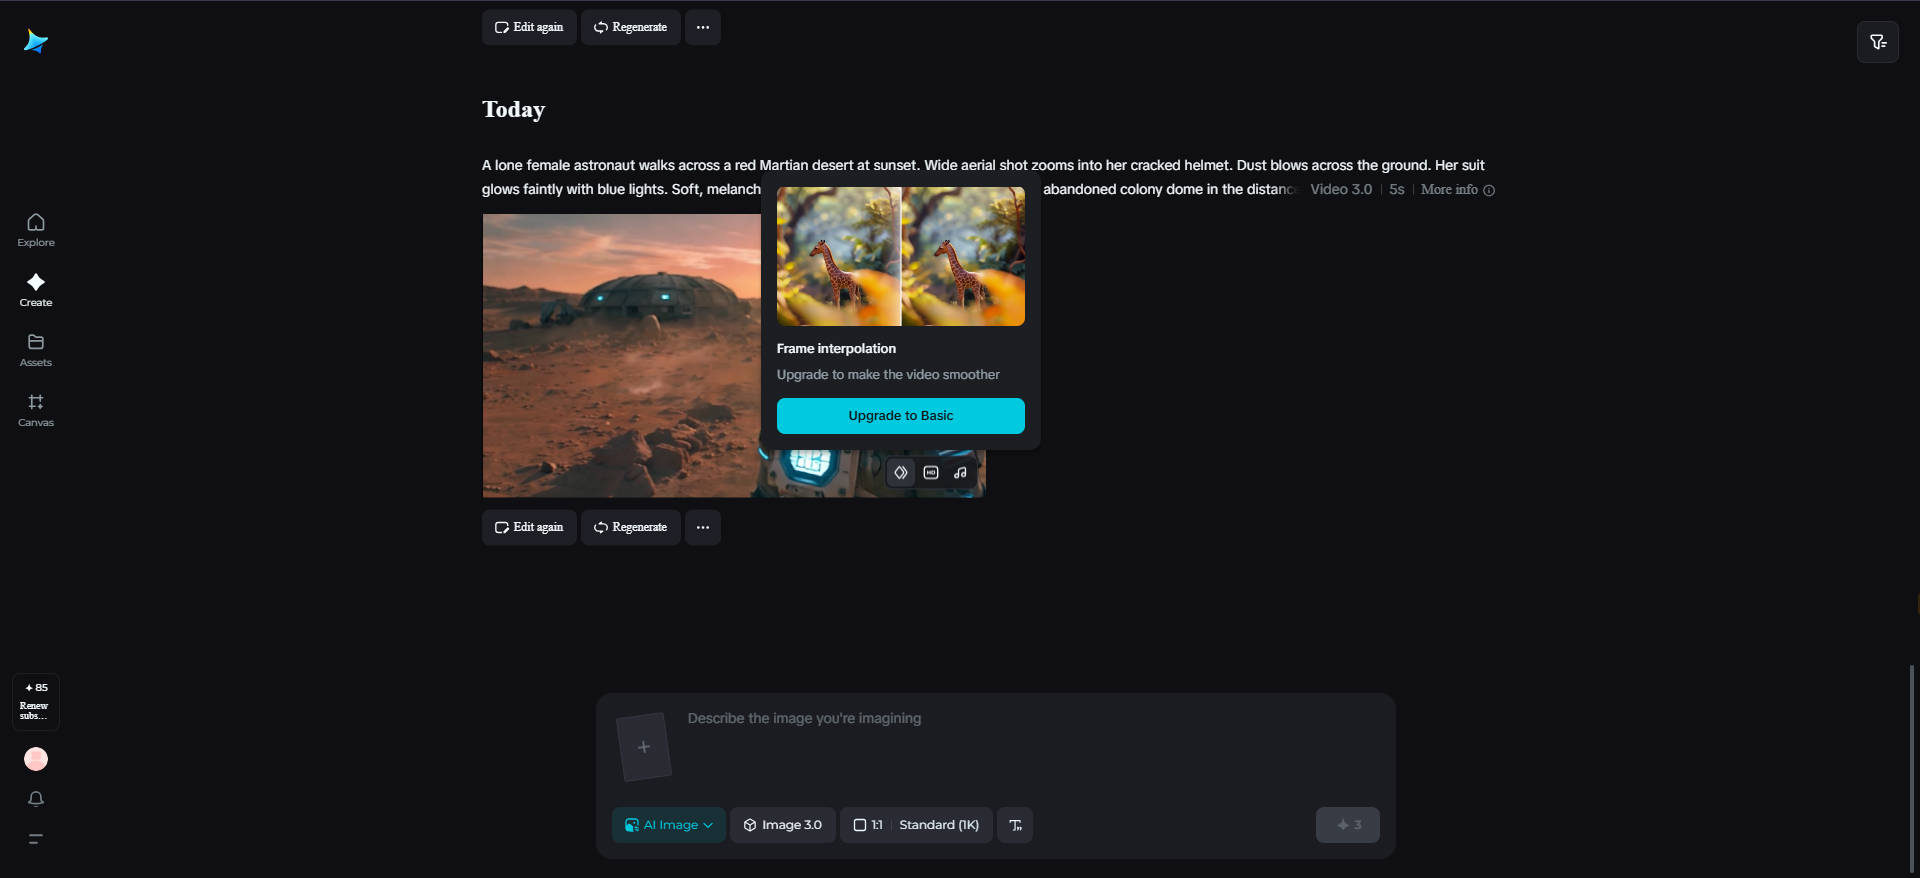Click Regenerate above the Today heading

click(x=631, y=27)
